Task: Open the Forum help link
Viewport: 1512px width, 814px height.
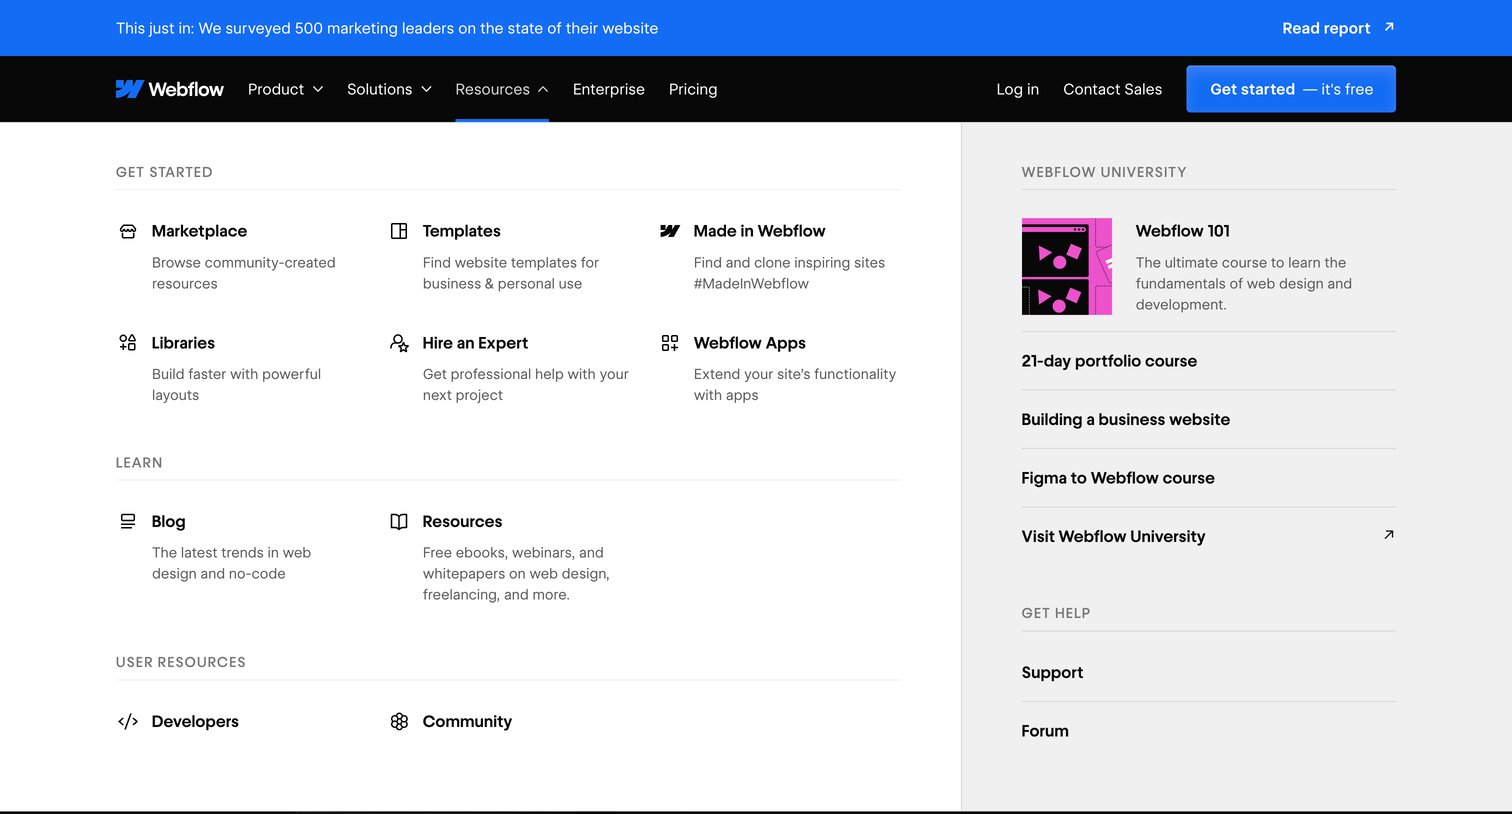Action: click(x=1045, y=731)
